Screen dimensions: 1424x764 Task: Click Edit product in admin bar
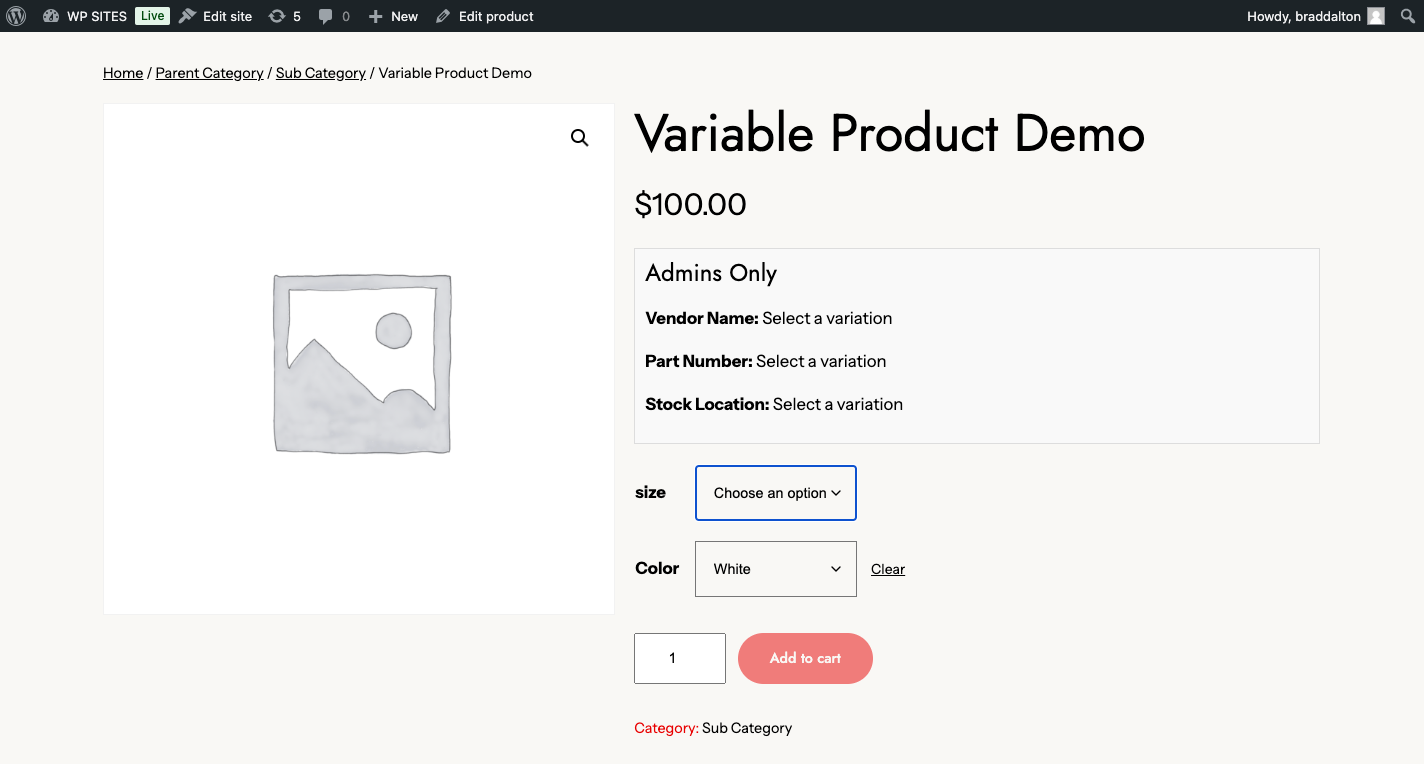tap(486, 16)
